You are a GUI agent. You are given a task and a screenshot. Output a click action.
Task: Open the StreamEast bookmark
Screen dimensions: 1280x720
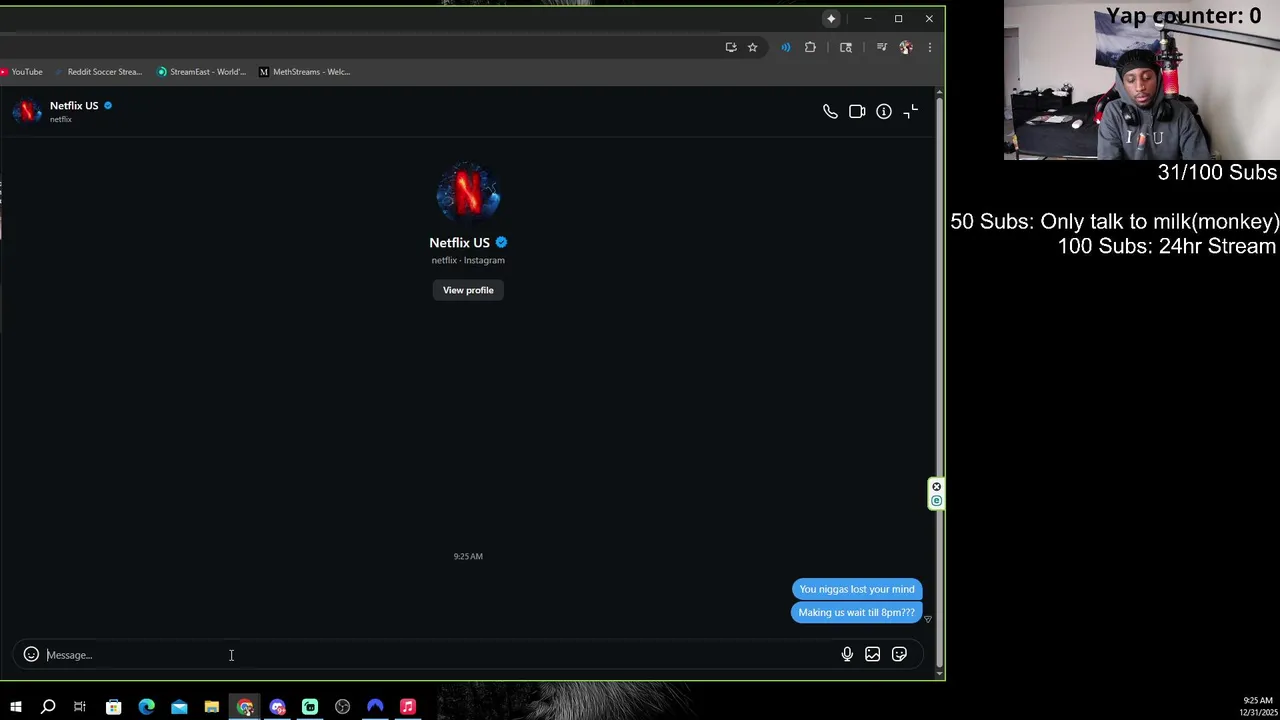(201, 72)
